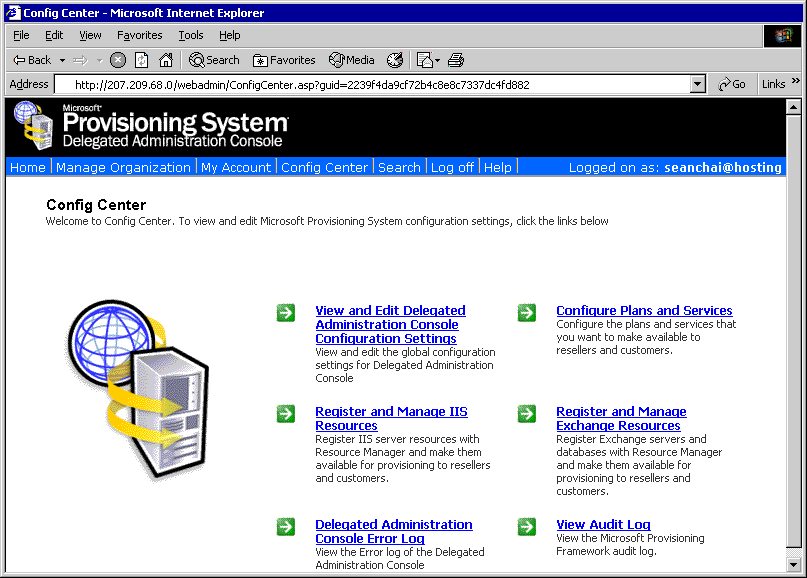Open the View Audit Log link
The width and height of the screenshot is (807, 578).
coord(603,524)
